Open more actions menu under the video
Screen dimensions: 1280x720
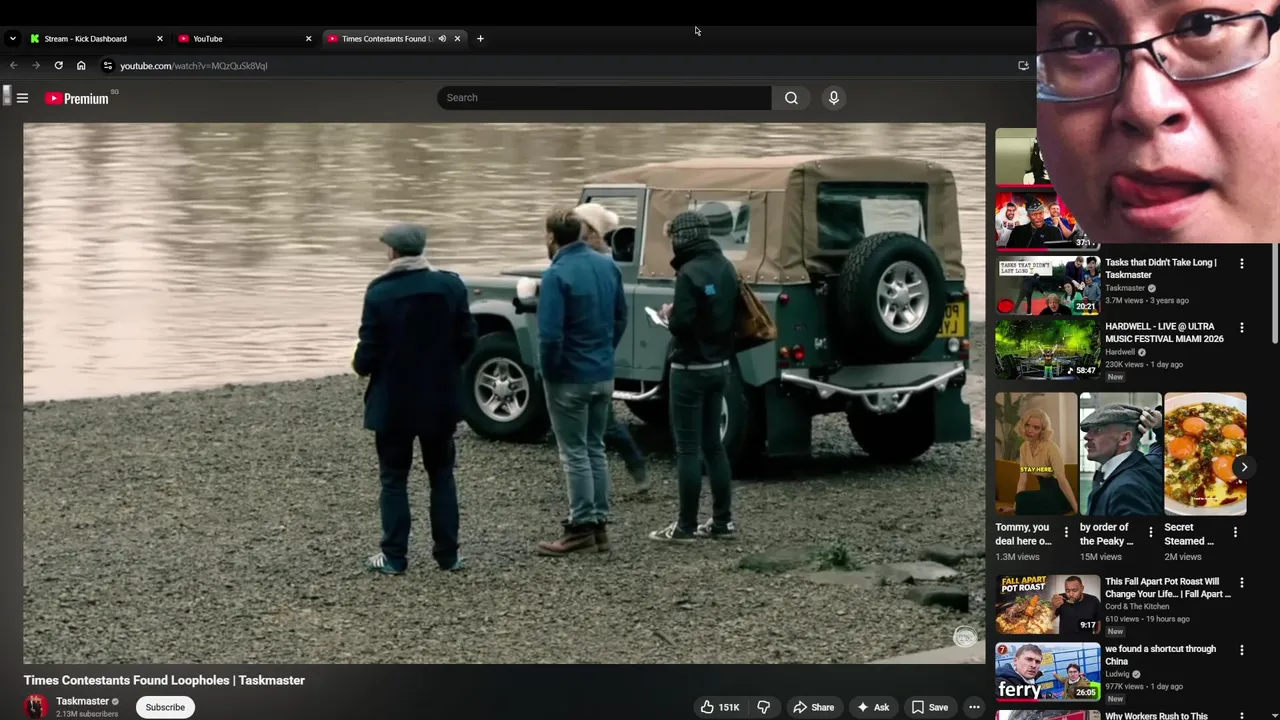click(x=974, y=707)
